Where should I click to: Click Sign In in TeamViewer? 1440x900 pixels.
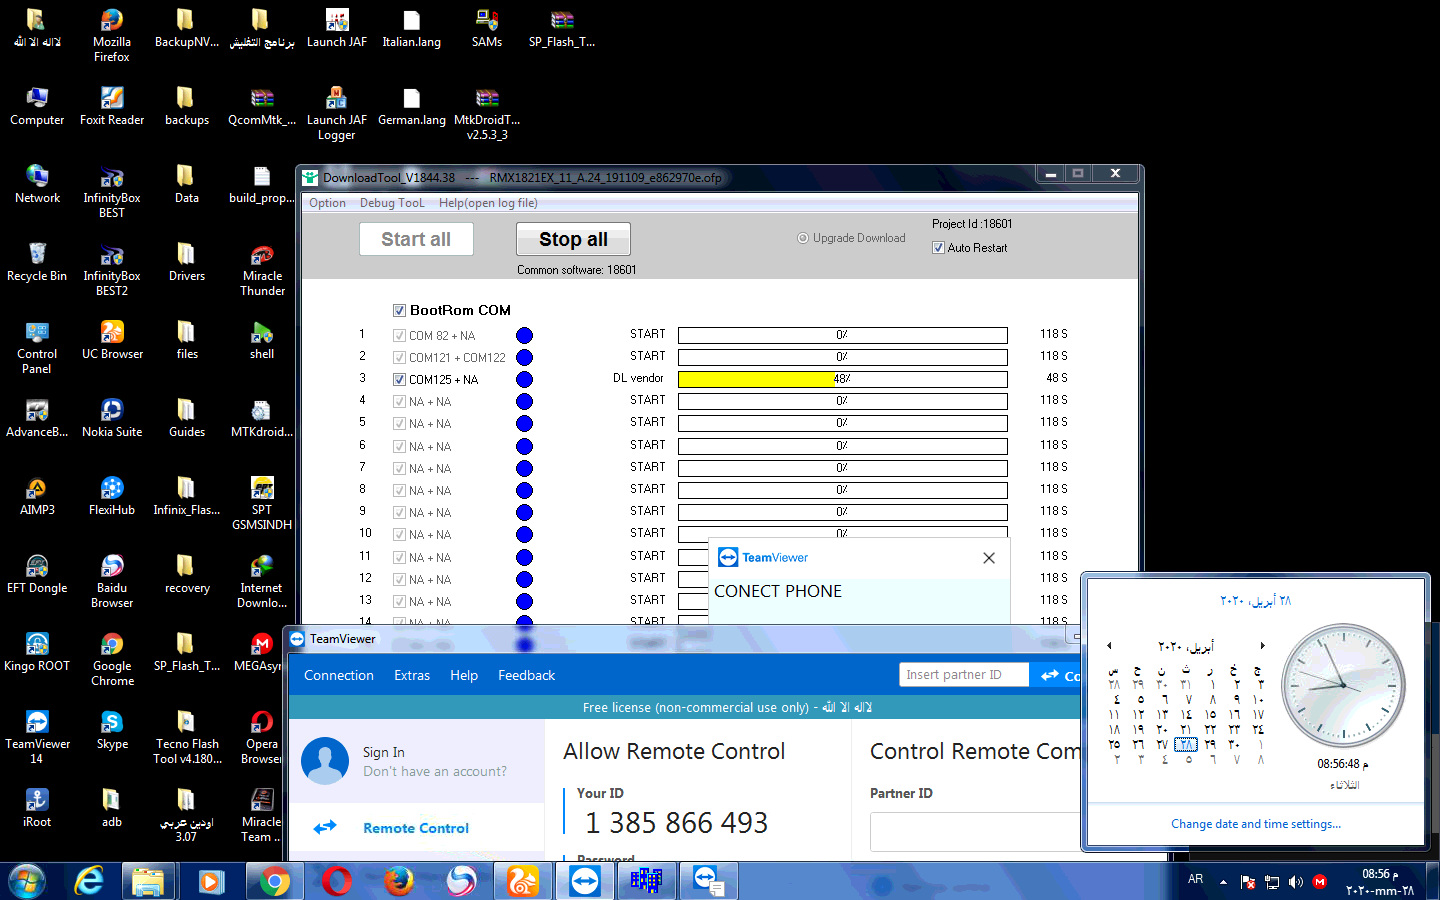384,752
